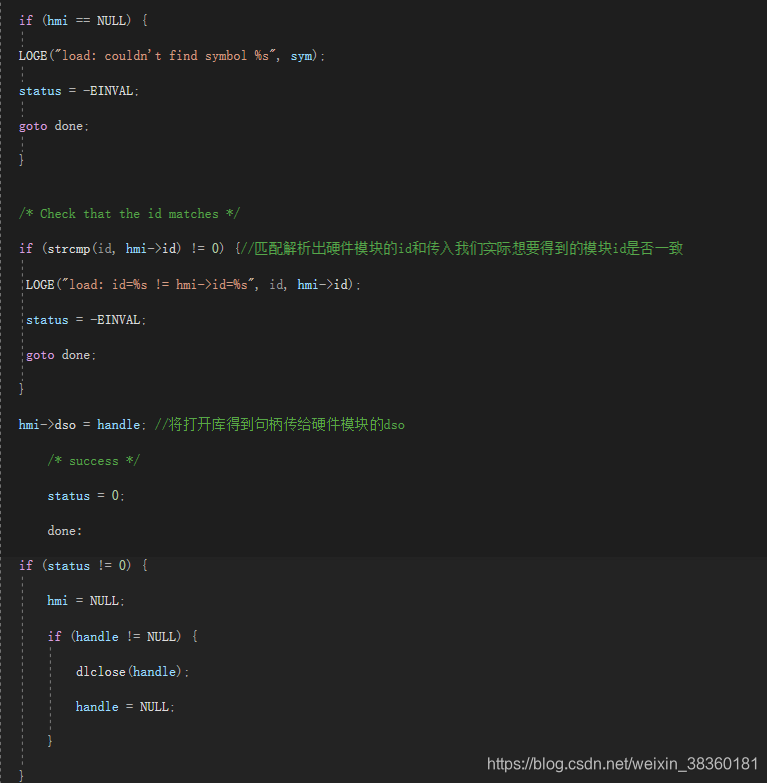767x783 pixels.
Task: Click the Chinese comment ending with 'dso'
Action: [x=280, y=424]
